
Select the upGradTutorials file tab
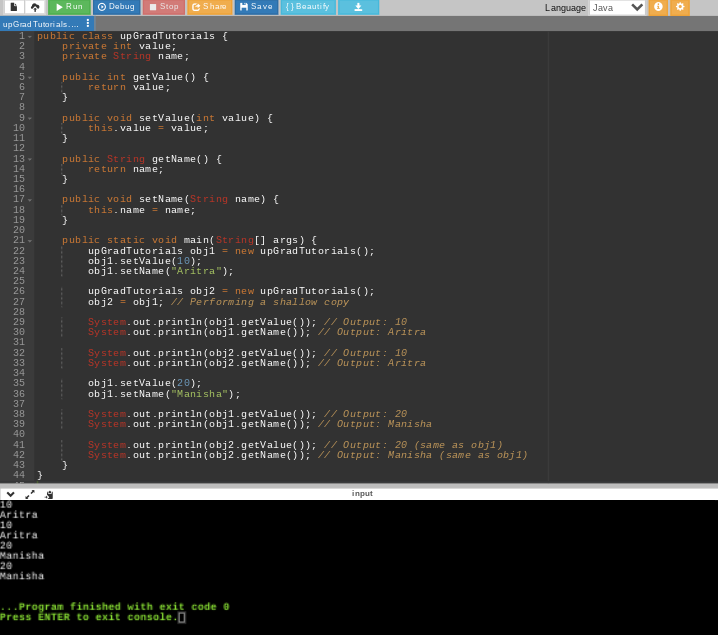pos(41,24)
